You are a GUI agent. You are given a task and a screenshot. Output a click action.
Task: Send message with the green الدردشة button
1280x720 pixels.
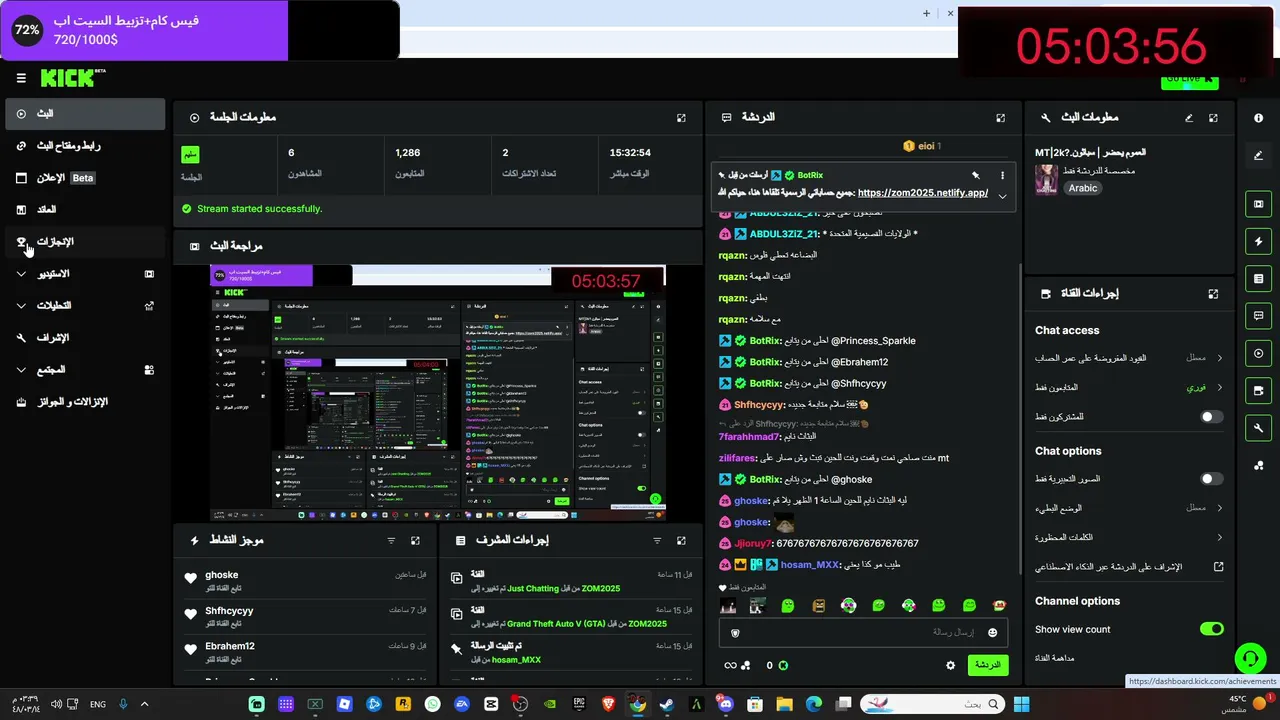988,665
